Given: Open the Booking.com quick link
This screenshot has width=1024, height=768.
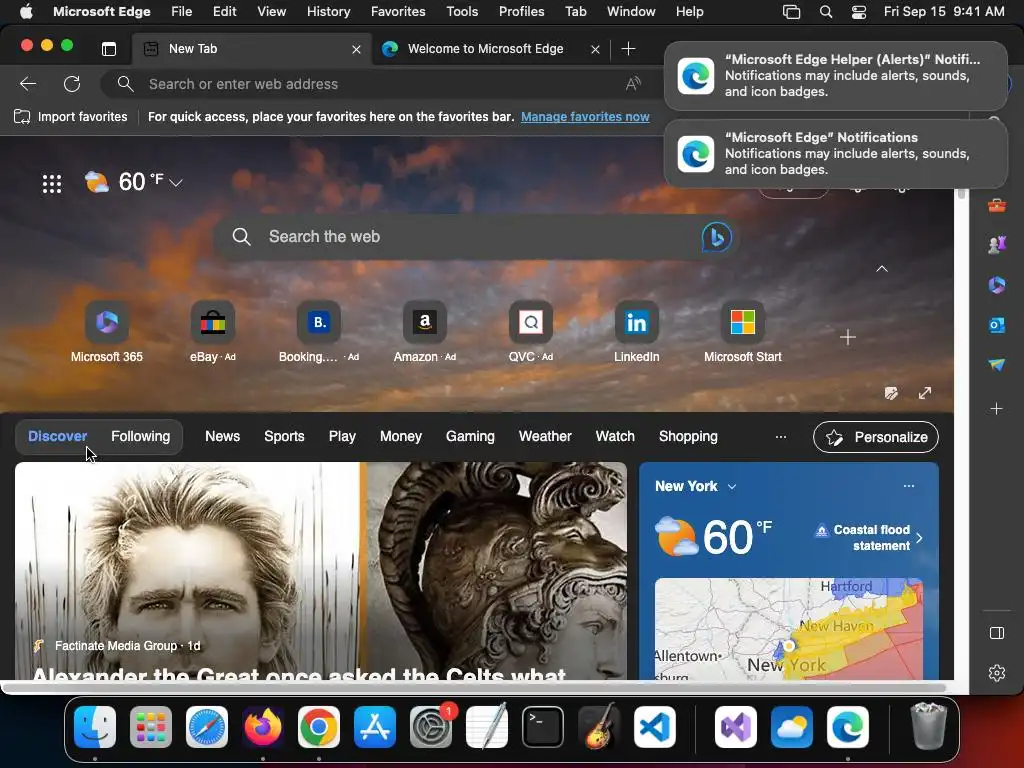Looking at the screenshot, I should click(319, 332).
